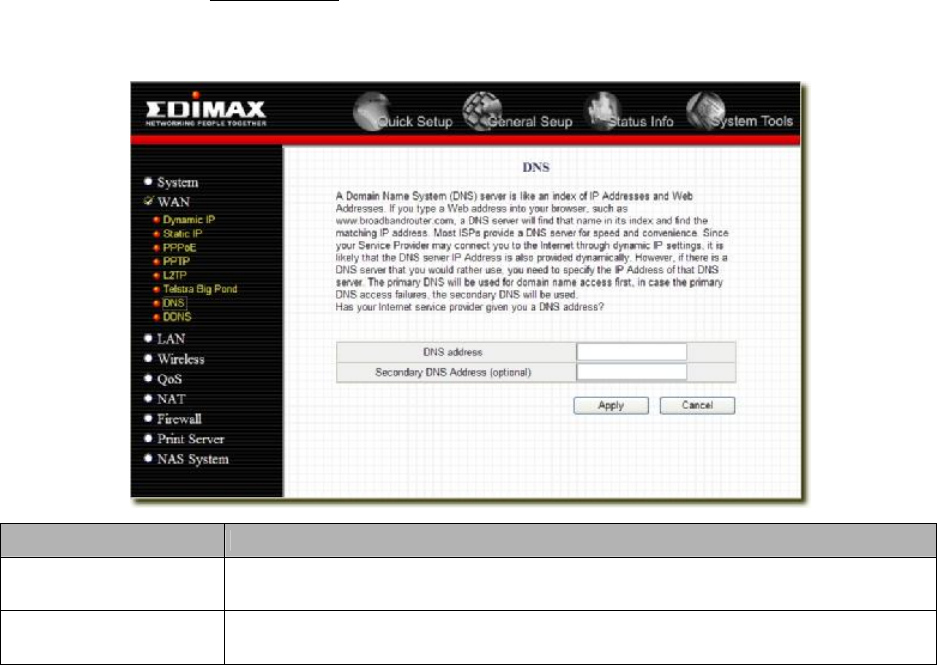This screenshot has width=937, height=665.
Task: Open the NAT section
Action: coord(171,399)
